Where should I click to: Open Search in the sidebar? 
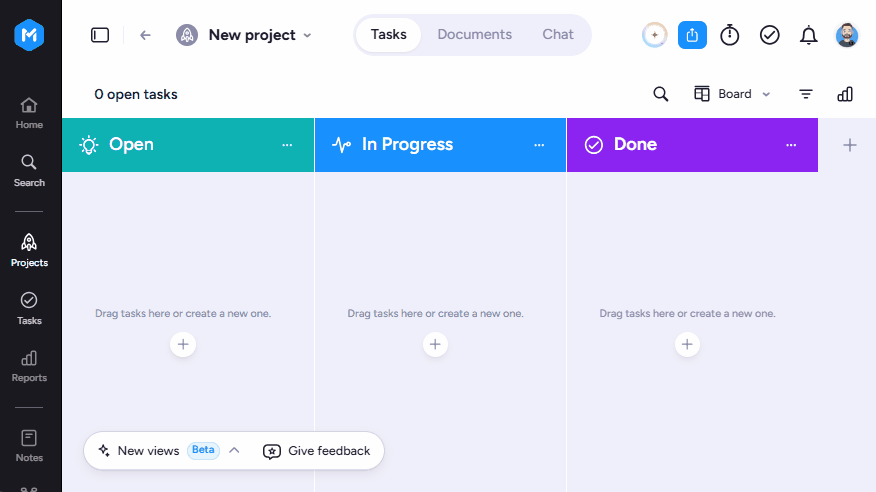pos(29,171)
